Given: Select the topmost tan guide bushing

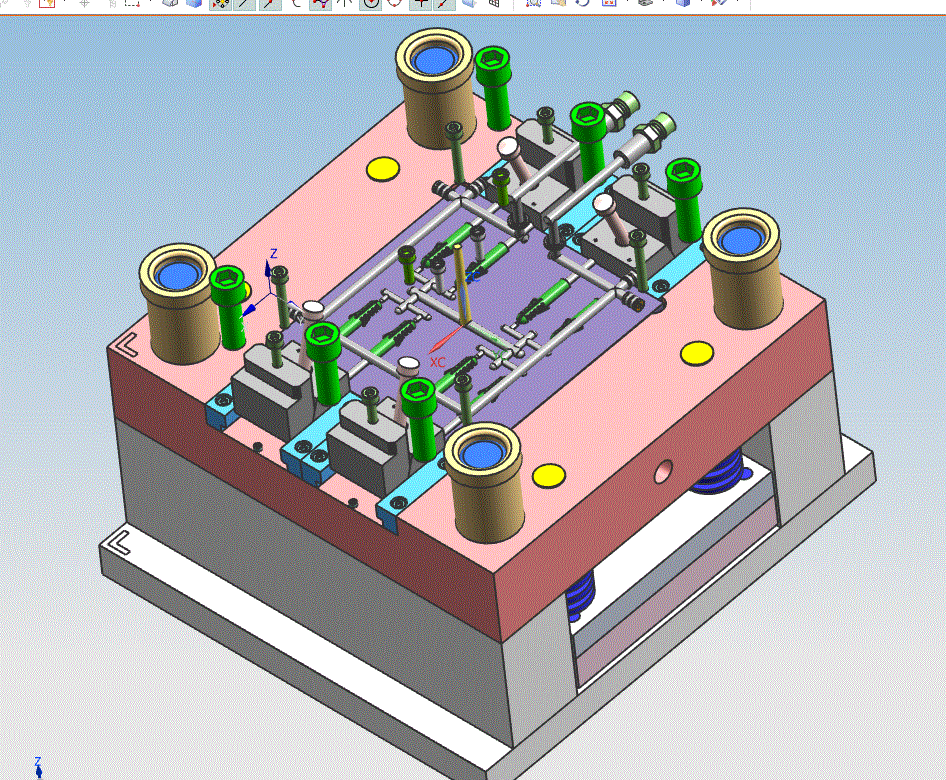Looking at the screenshot, I should (435, 88).
